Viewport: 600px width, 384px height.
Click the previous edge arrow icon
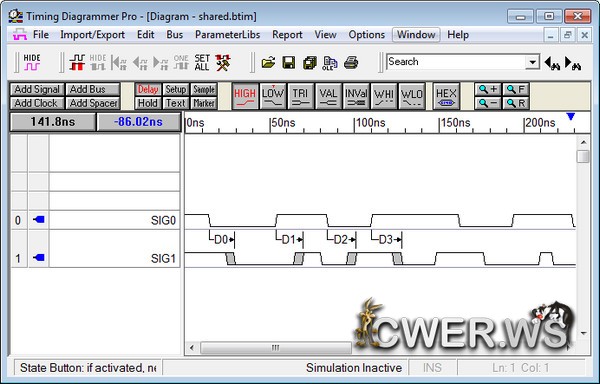coord(140,62)
